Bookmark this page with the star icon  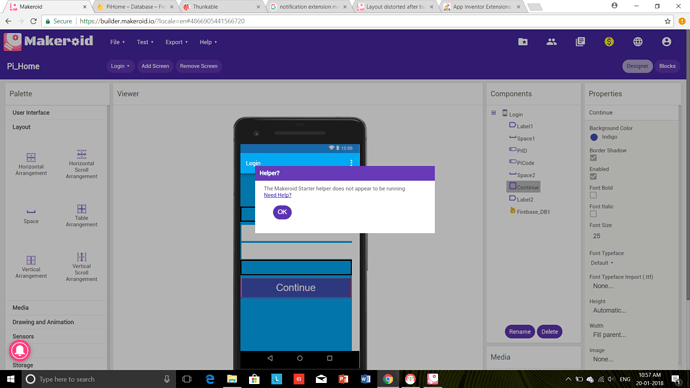(668, 21)
